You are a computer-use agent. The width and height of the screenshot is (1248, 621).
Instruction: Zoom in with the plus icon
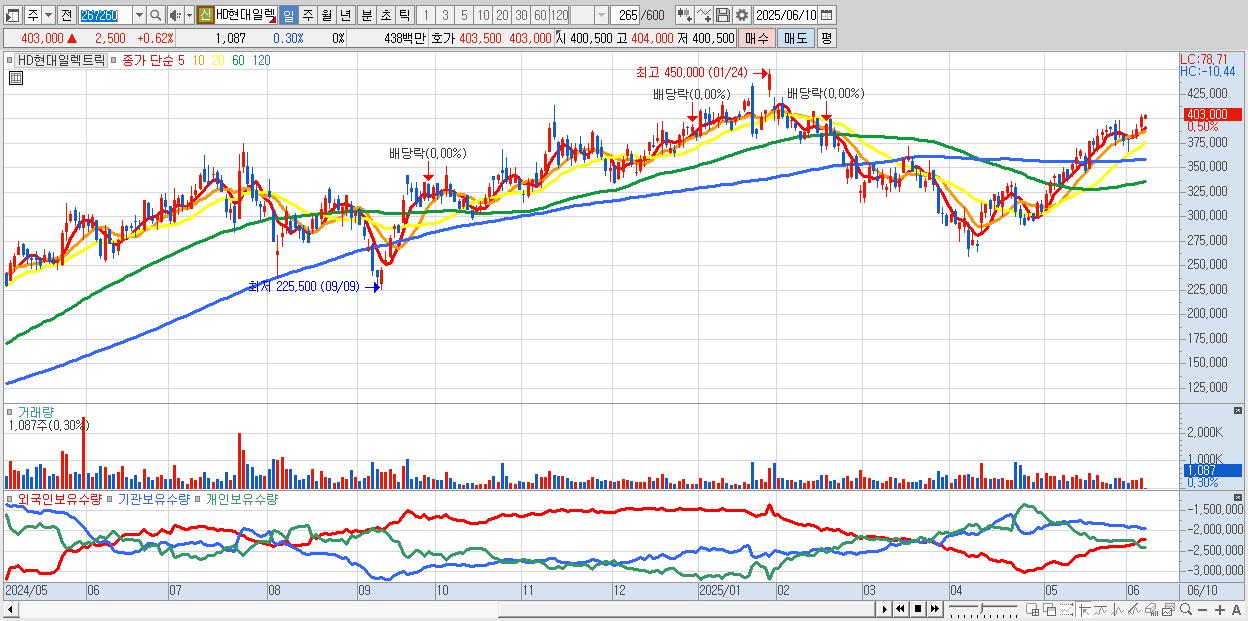1219,609
